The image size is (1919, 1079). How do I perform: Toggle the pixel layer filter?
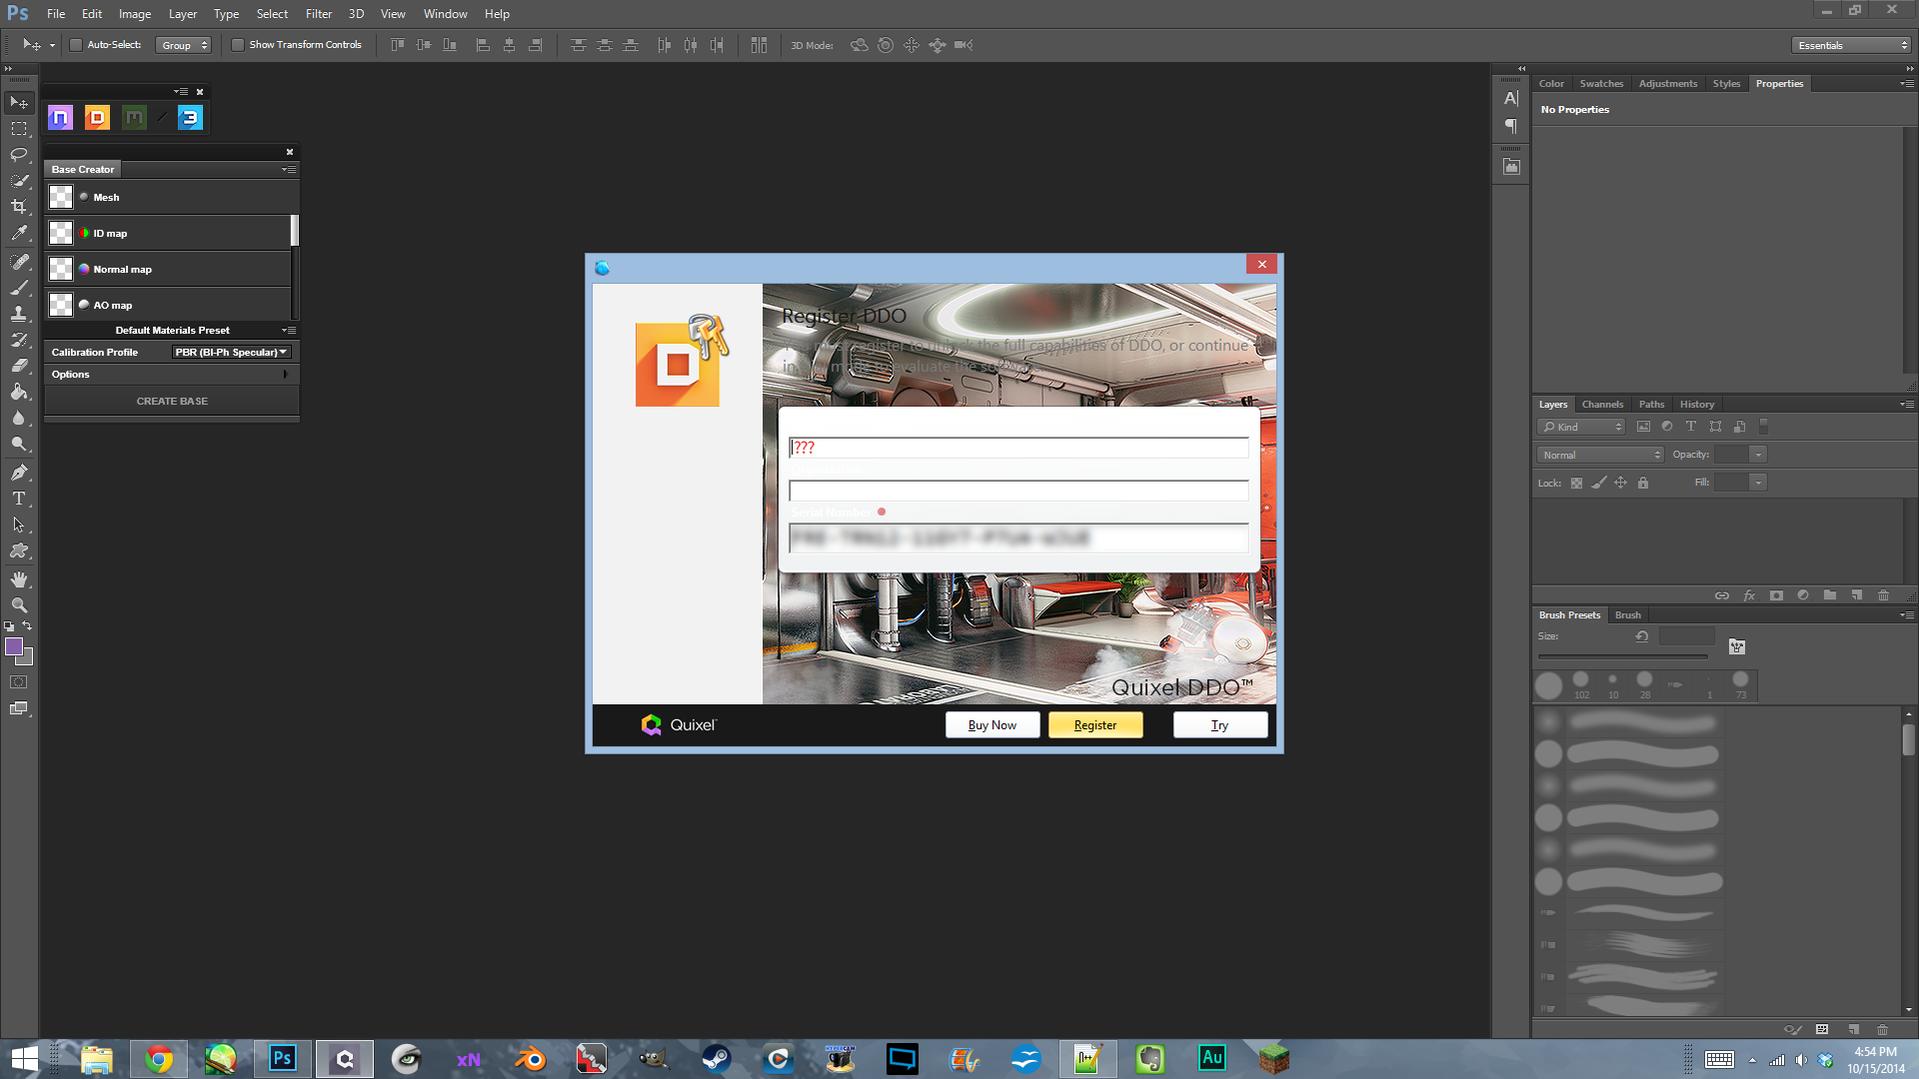click(1643, 427)
